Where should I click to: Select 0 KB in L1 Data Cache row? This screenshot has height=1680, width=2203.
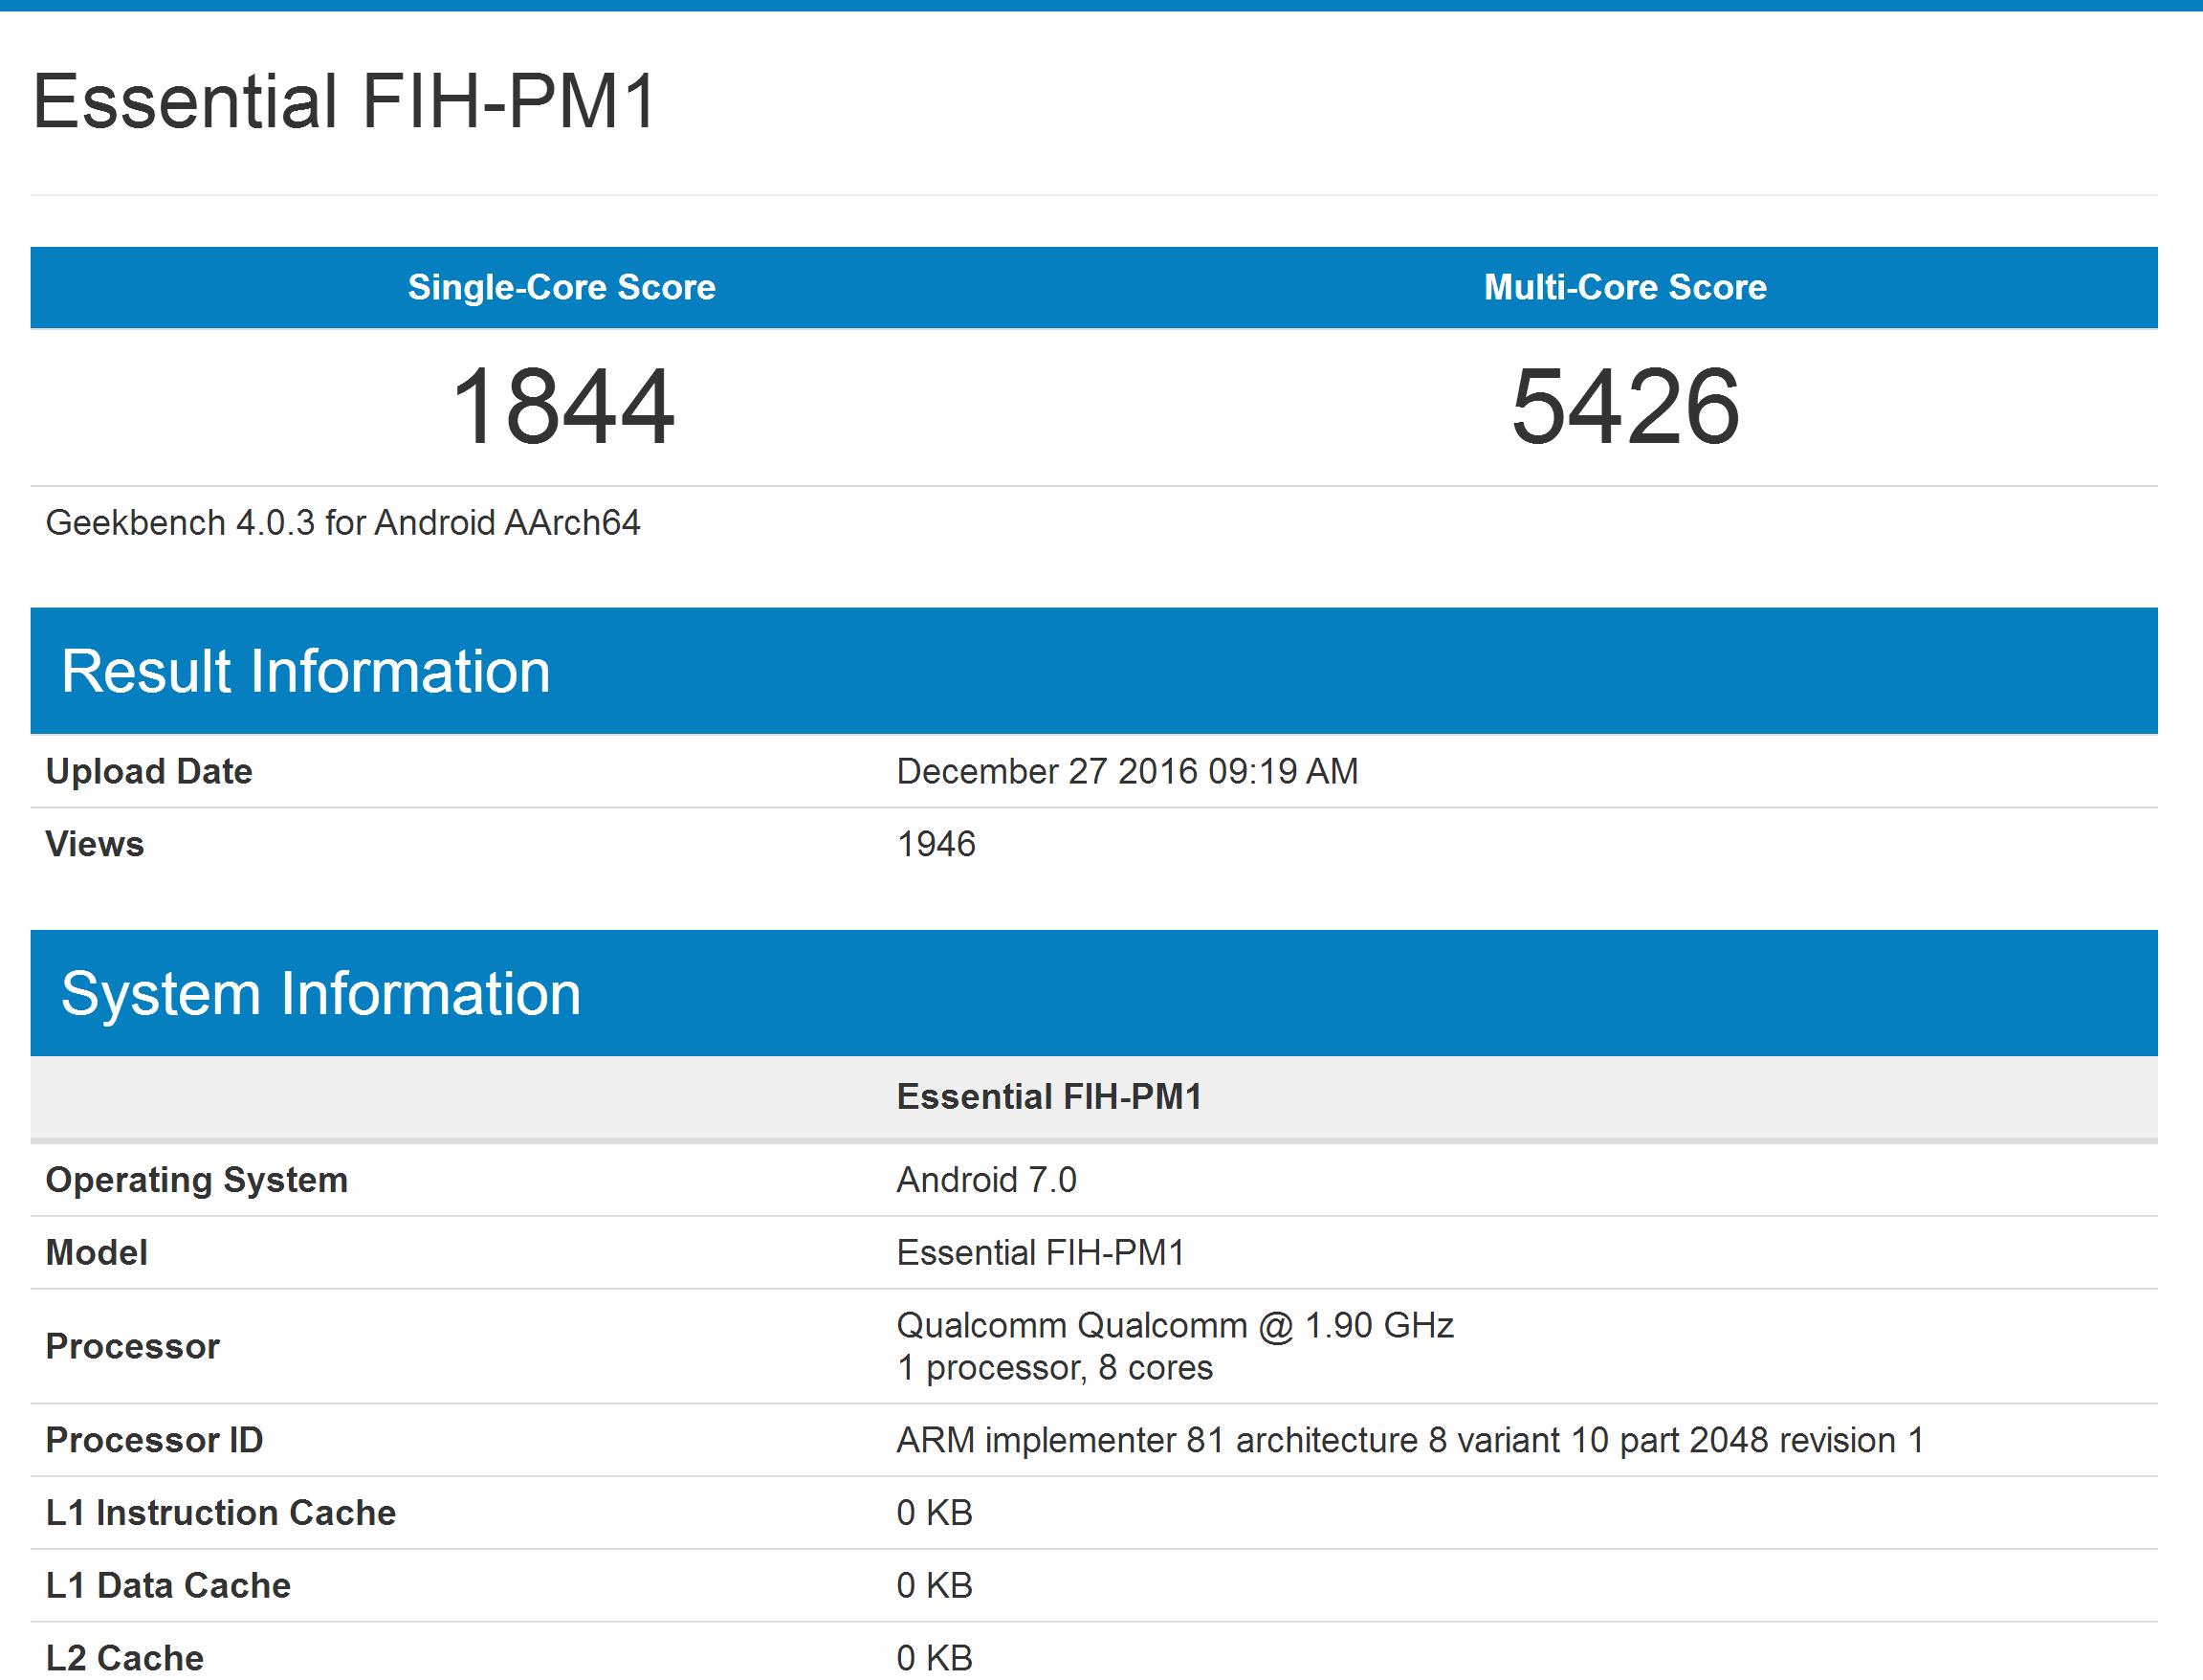point(935,1586)
